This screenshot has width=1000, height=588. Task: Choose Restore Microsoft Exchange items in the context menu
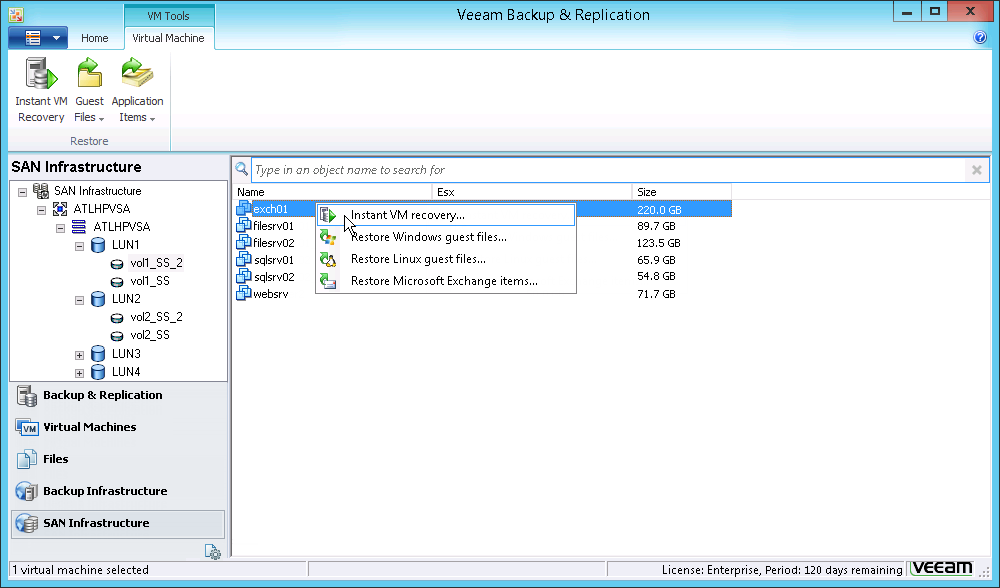point(446,281)
